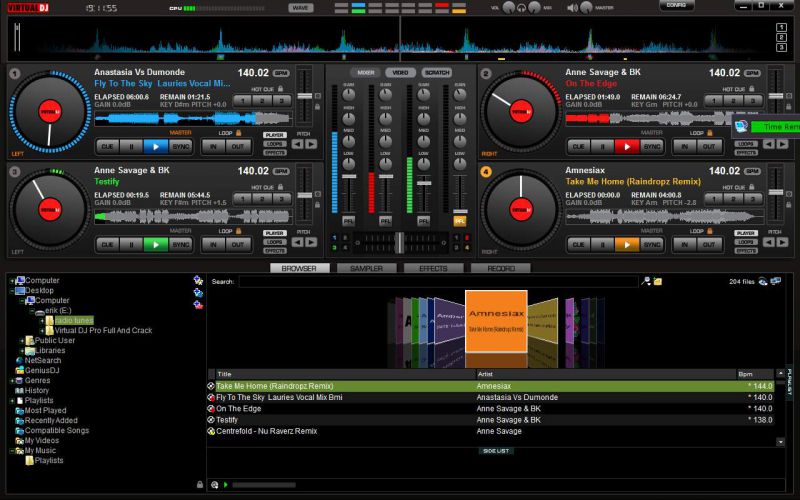The width and height of the screenshot is (800, 500).
Task: Adjust the crossfader position
Action: (400, 243)
